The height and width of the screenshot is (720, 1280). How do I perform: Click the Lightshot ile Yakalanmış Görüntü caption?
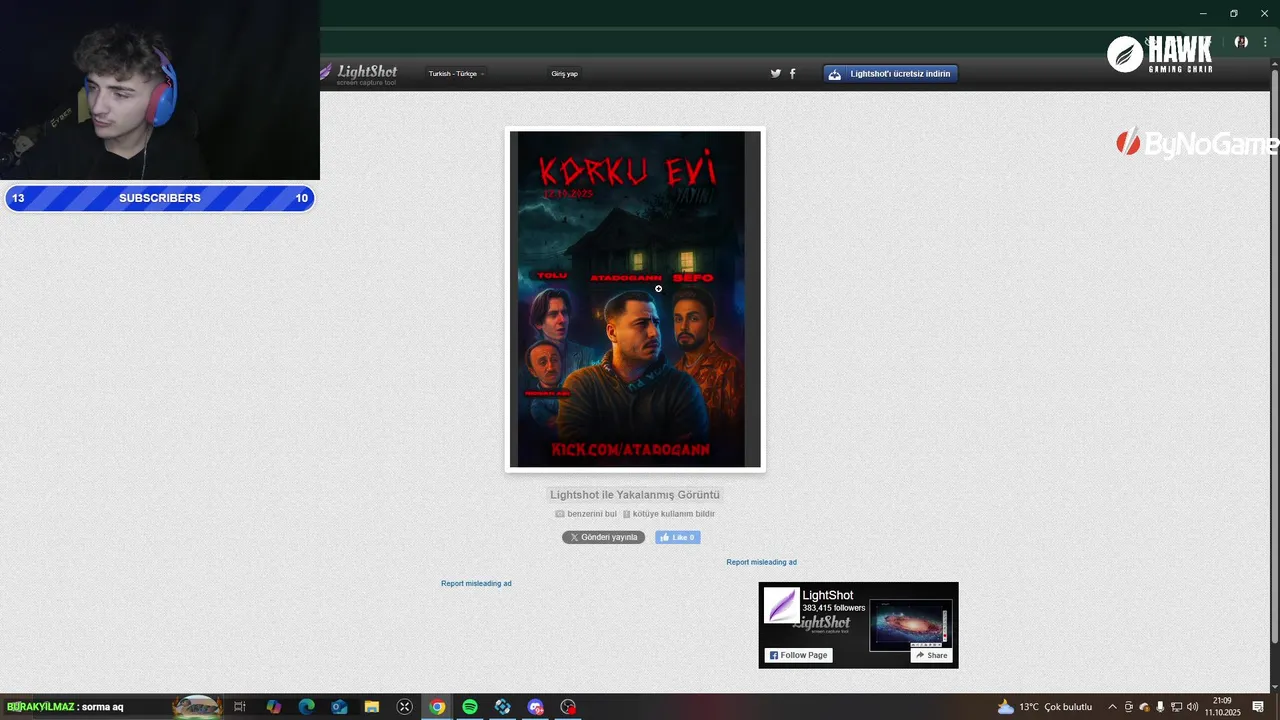click(635, 495)
